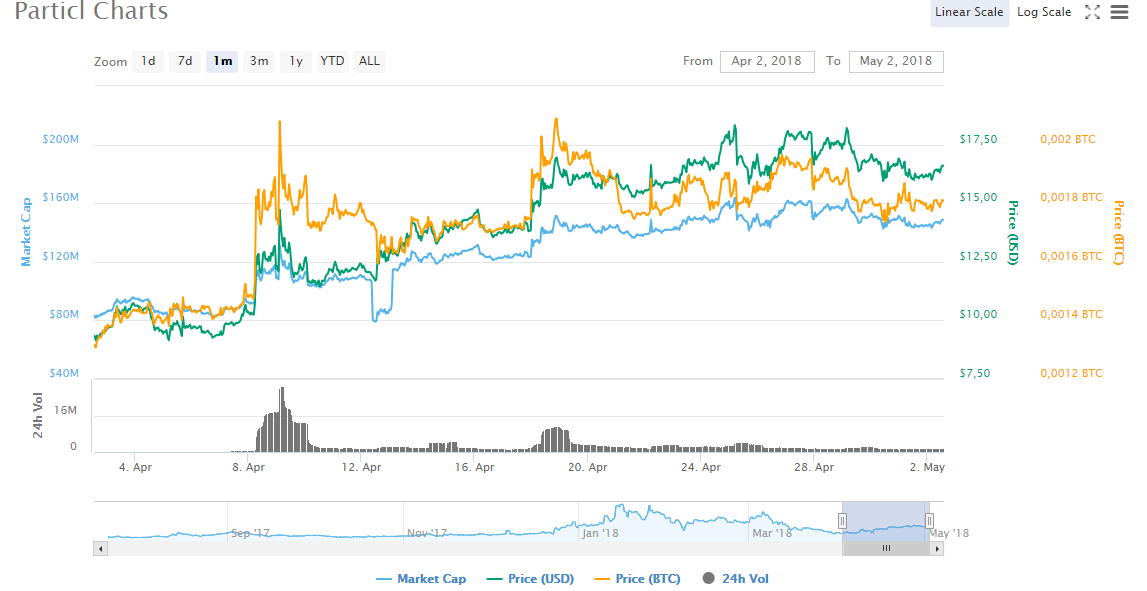Click the 28. Apr axis label
The height and width of the screenshot is (591, 1147).
click(814, 467)
